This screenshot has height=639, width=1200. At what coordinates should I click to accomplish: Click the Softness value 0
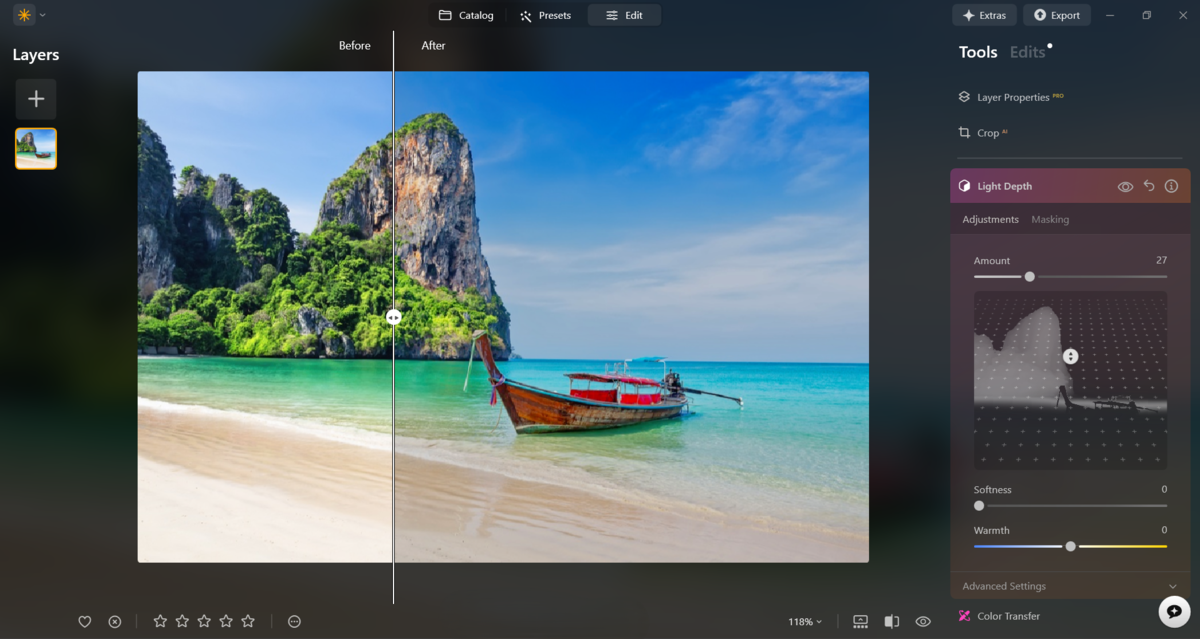1164,489
